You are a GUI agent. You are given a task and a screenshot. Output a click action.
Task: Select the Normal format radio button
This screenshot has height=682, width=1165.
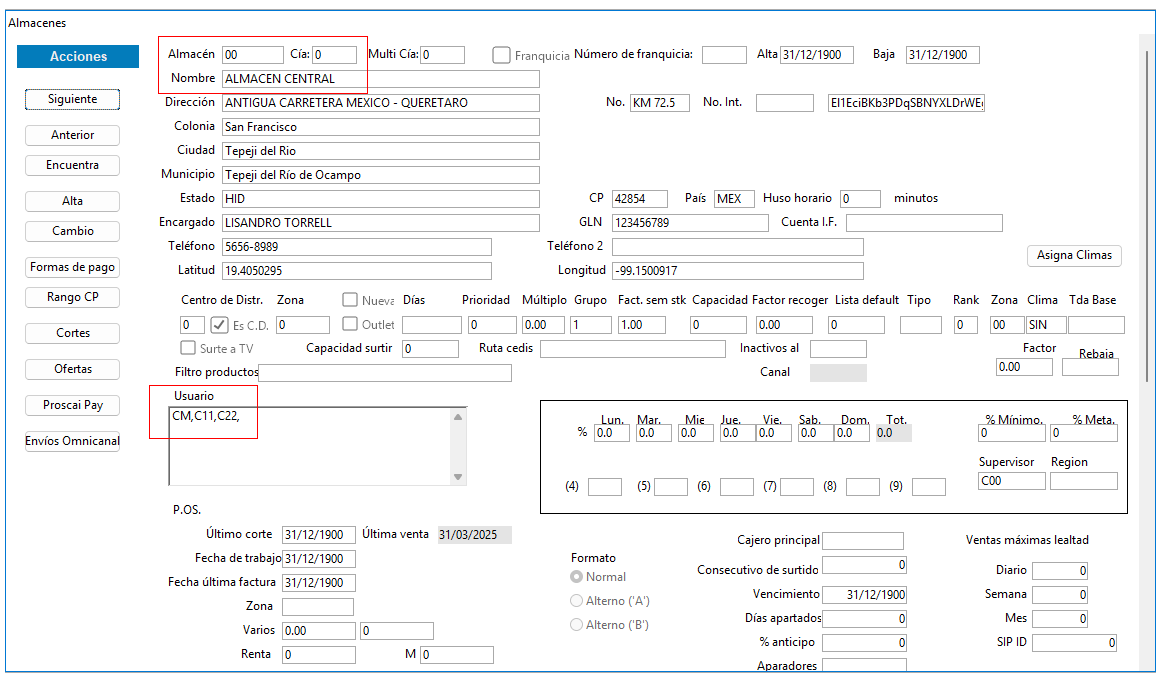(x=577, y=577)
